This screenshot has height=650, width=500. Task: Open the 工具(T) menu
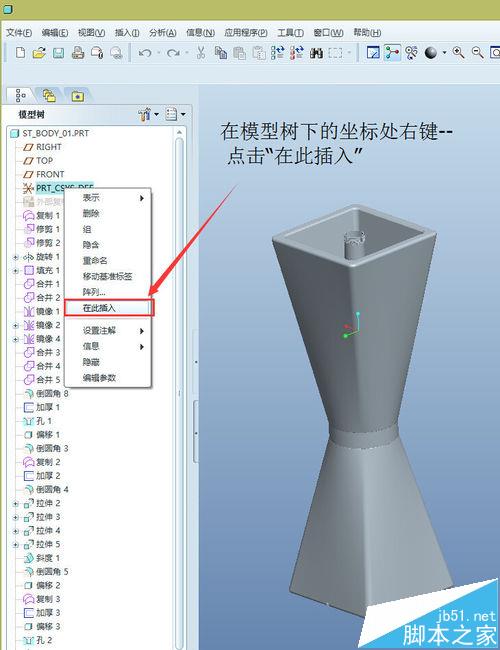tap(290, 32)
